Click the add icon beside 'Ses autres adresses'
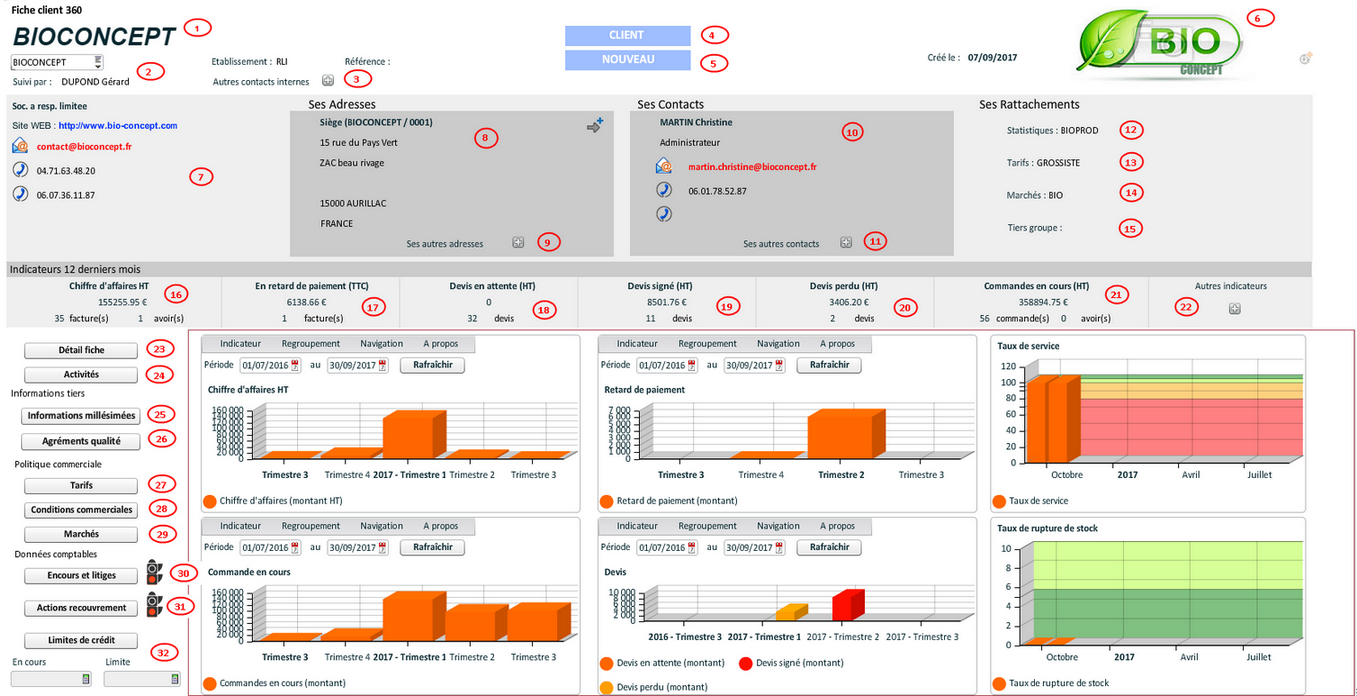Image resolution: width=1357 pixels, height=696 pixels. 518,241
